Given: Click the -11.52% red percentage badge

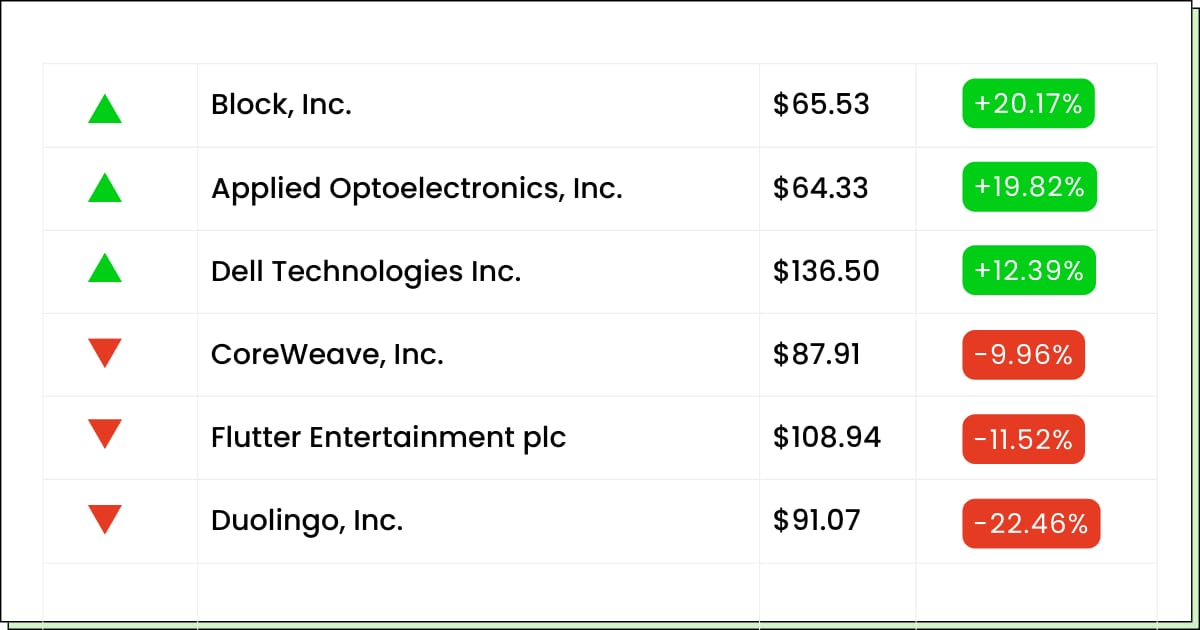Looking at the screenshot, I should pyautogui.click(x=1024, y=439).
